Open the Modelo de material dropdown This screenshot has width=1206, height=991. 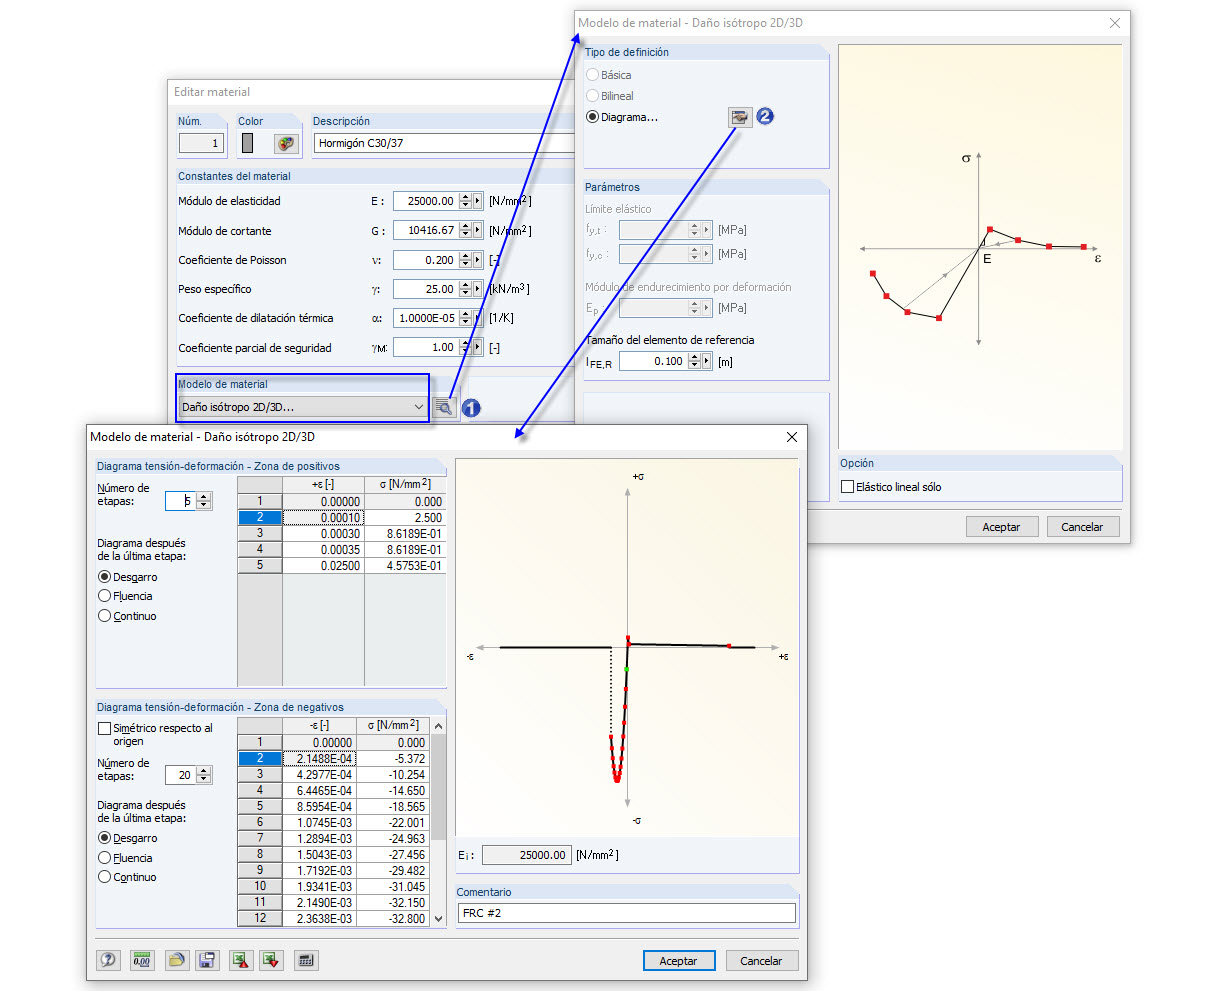[x=305, y=407]
